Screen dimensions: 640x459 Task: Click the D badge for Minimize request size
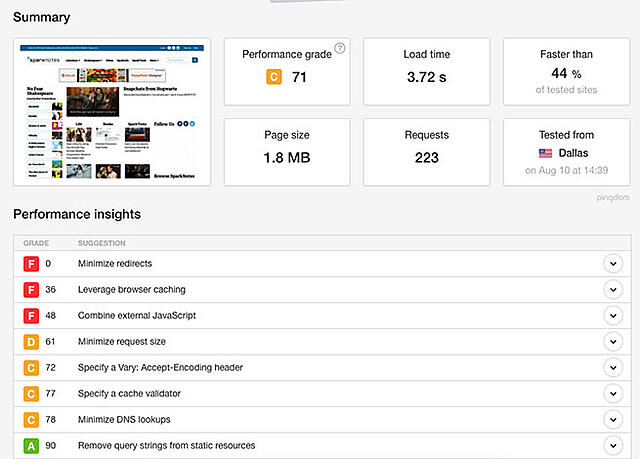[31, 342]
